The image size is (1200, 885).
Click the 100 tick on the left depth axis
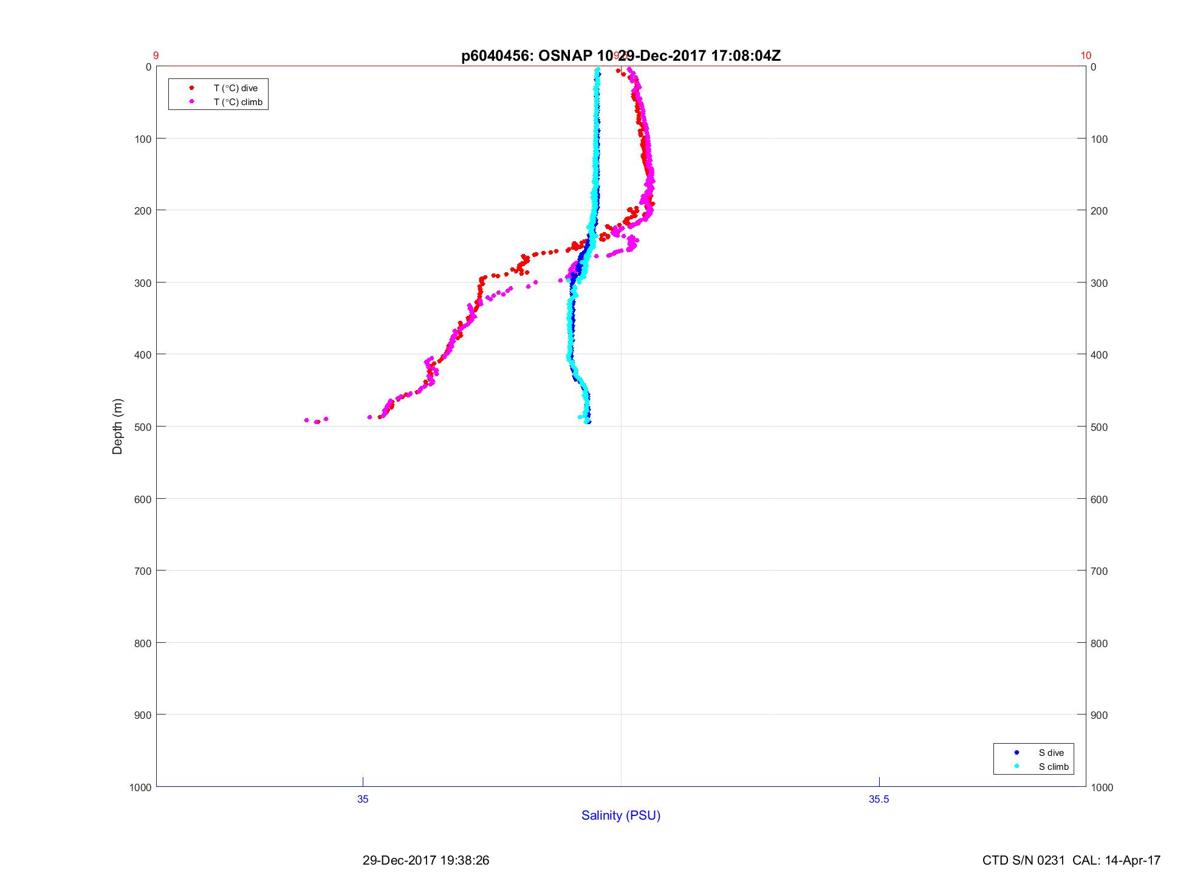pos(142,139)
